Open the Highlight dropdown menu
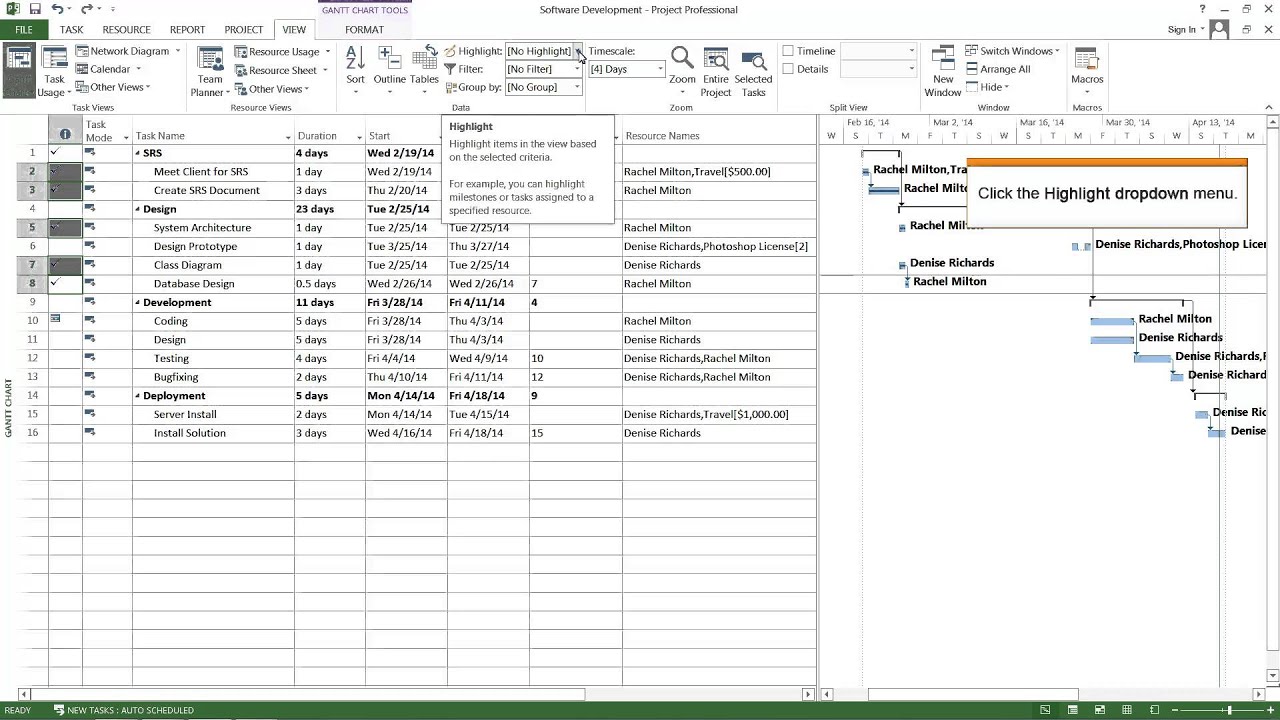 577,51
